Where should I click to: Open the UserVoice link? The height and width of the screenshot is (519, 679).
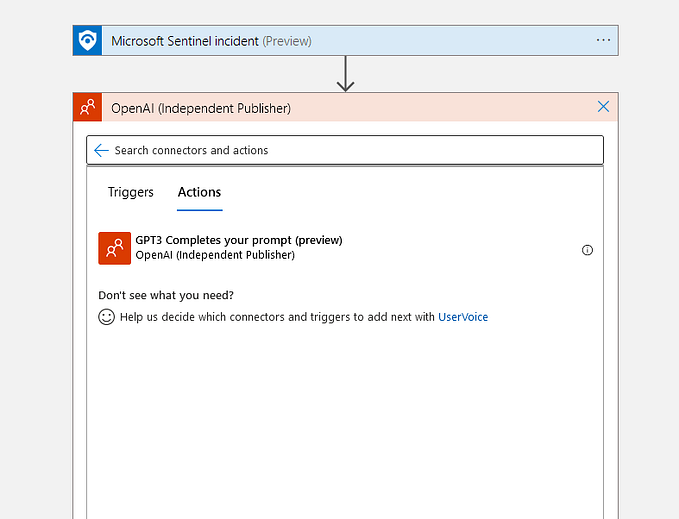click(463, 317)
